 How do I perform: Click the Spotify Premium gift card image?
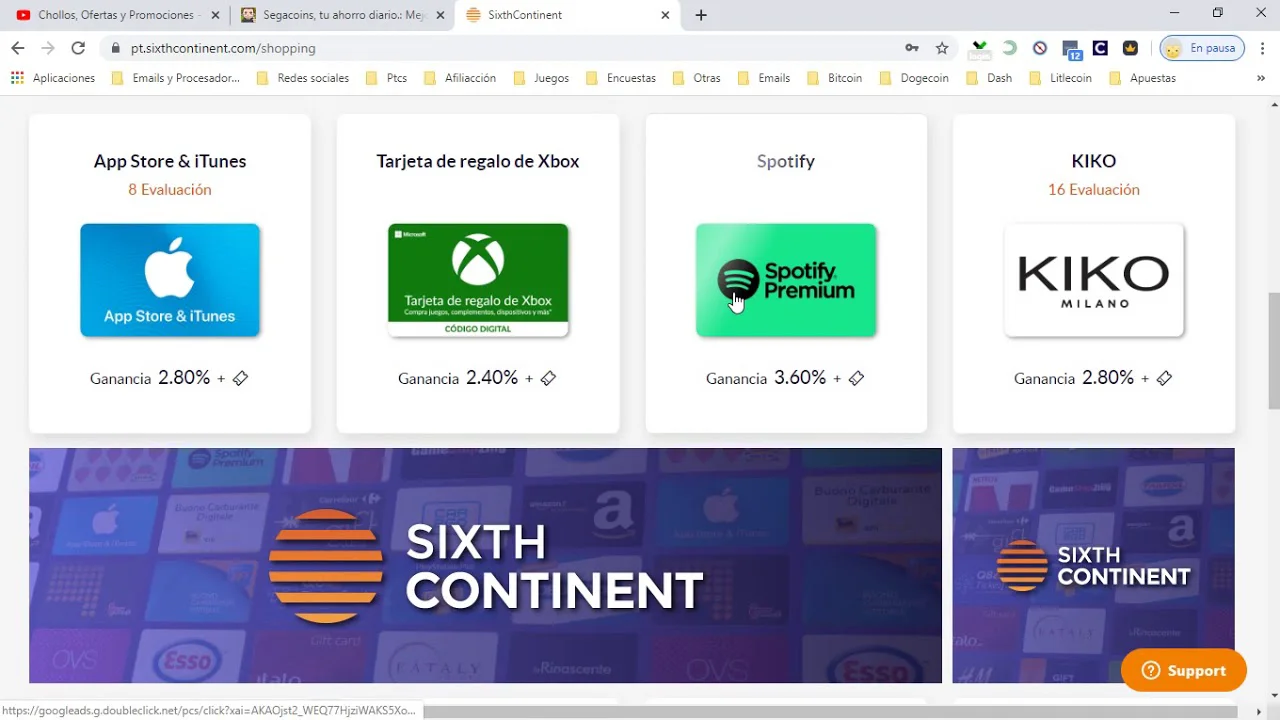(x=785, y=280)
